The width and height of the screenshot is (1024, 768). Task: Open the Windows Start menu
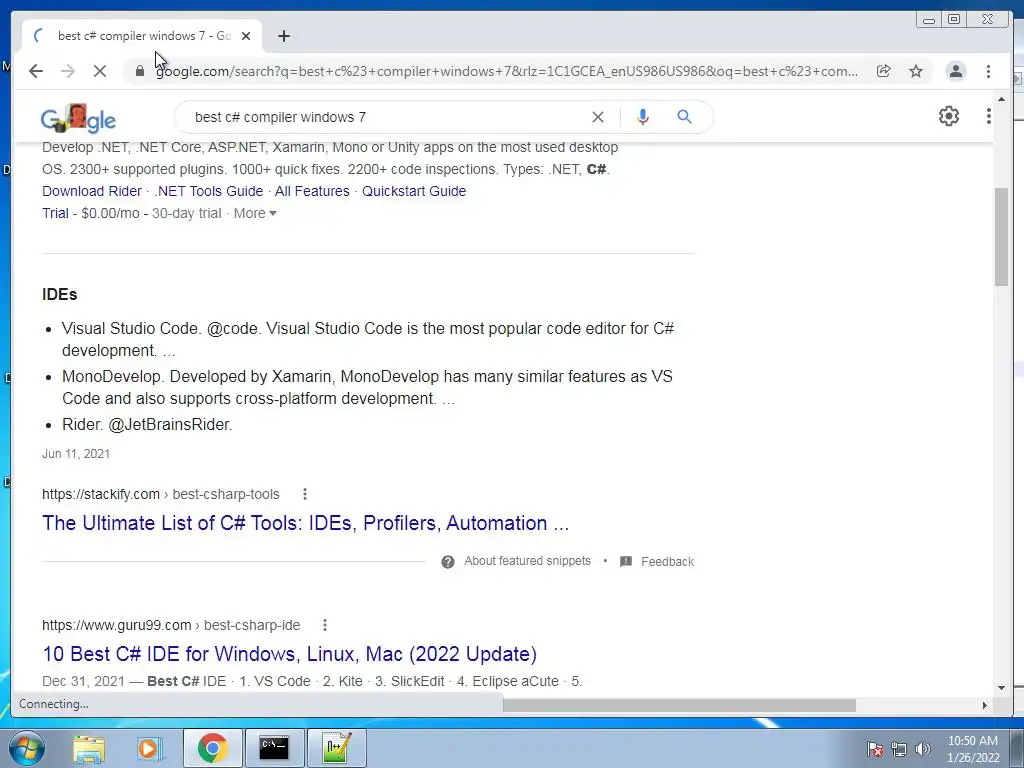(25, 748)
